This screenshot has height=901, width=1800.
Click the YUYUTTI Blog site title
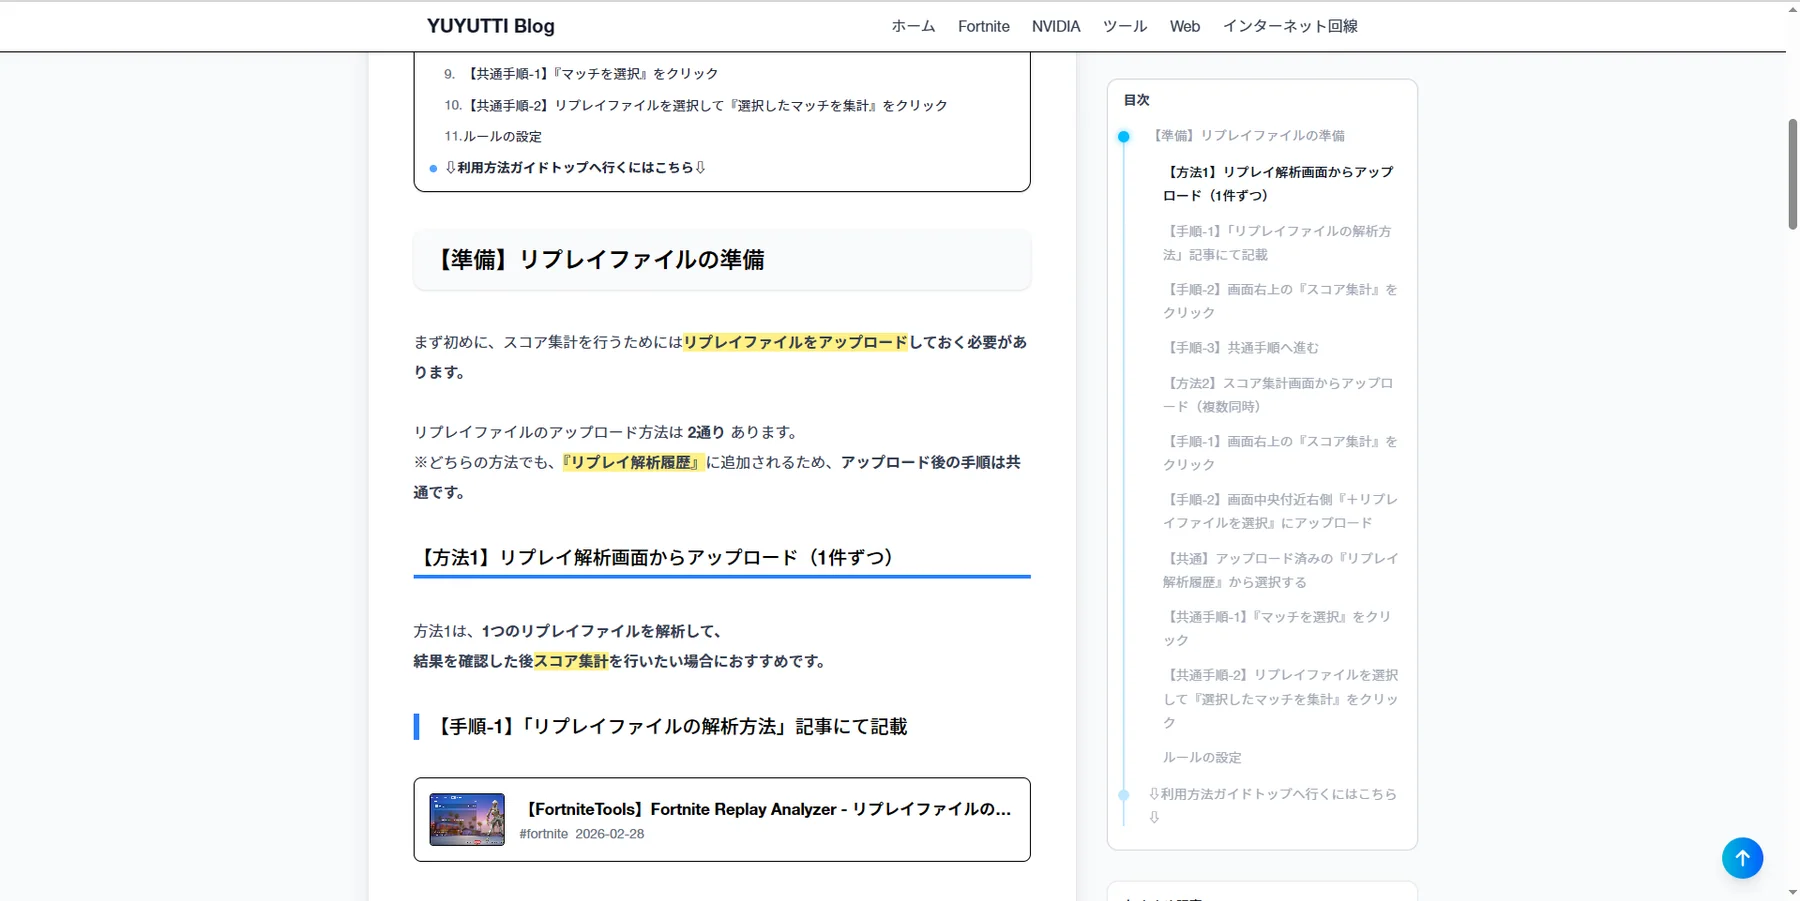[x=489, y=25]
